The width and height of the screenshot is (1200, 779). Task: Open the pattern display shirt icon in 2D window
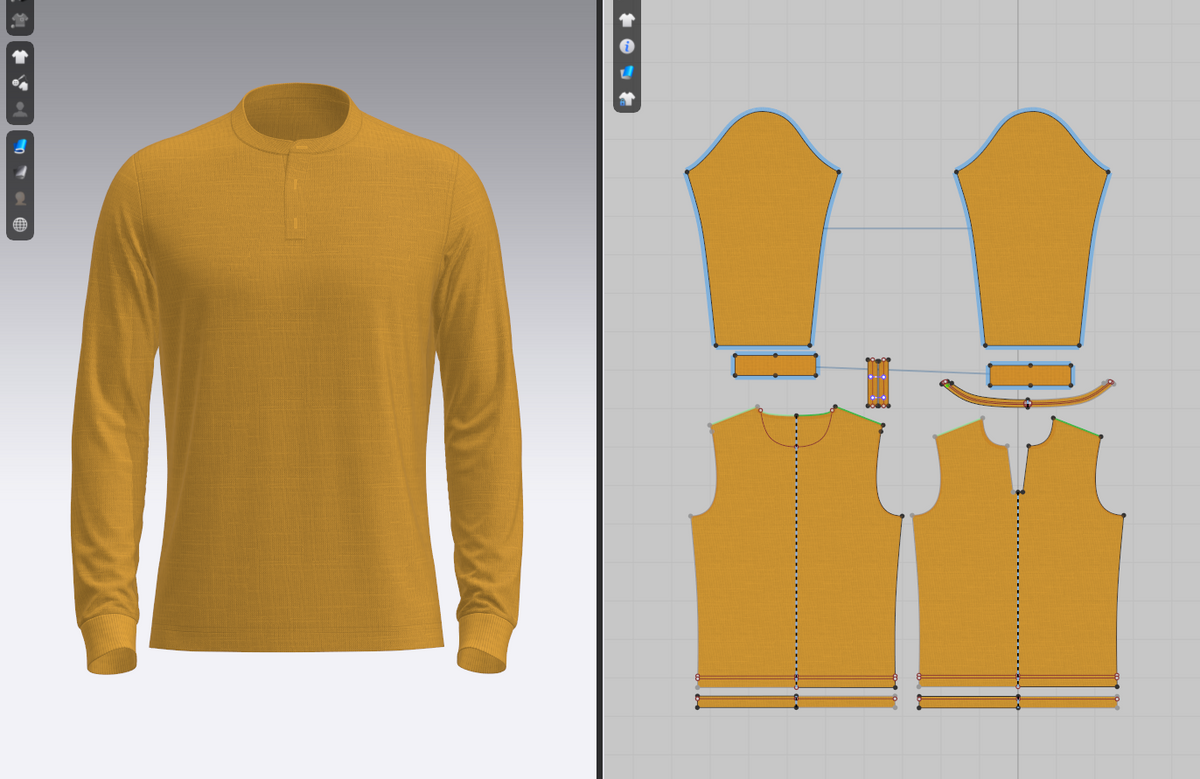click(x=627, y=20)
